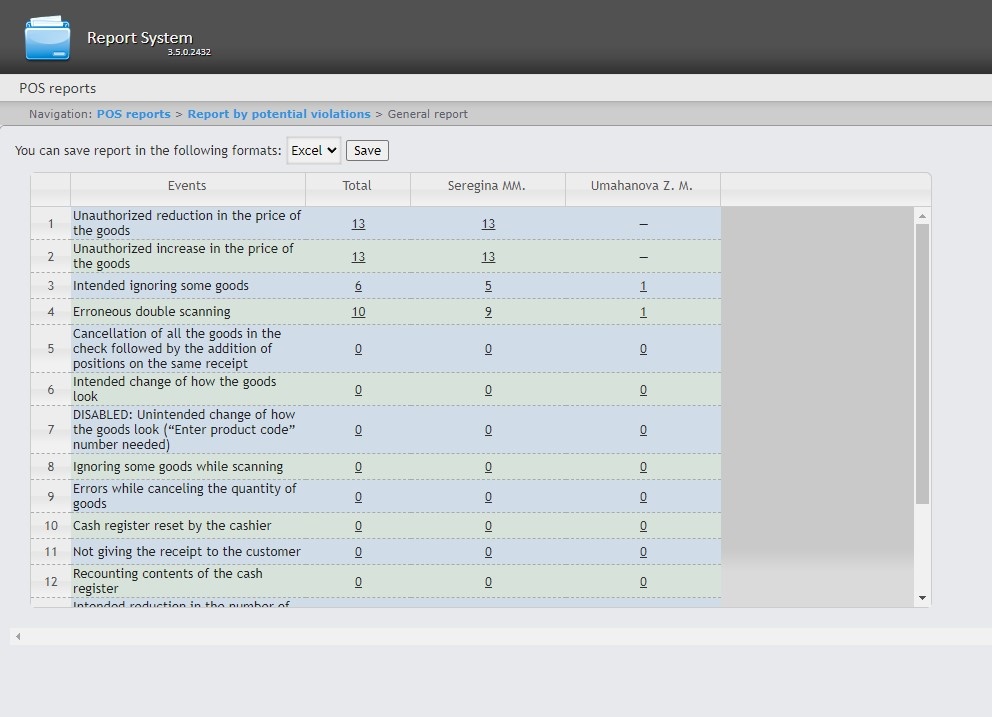Open Total count for intended ignoring goods
The height and width of the screenshot is (717, 992).
point(358,286)
